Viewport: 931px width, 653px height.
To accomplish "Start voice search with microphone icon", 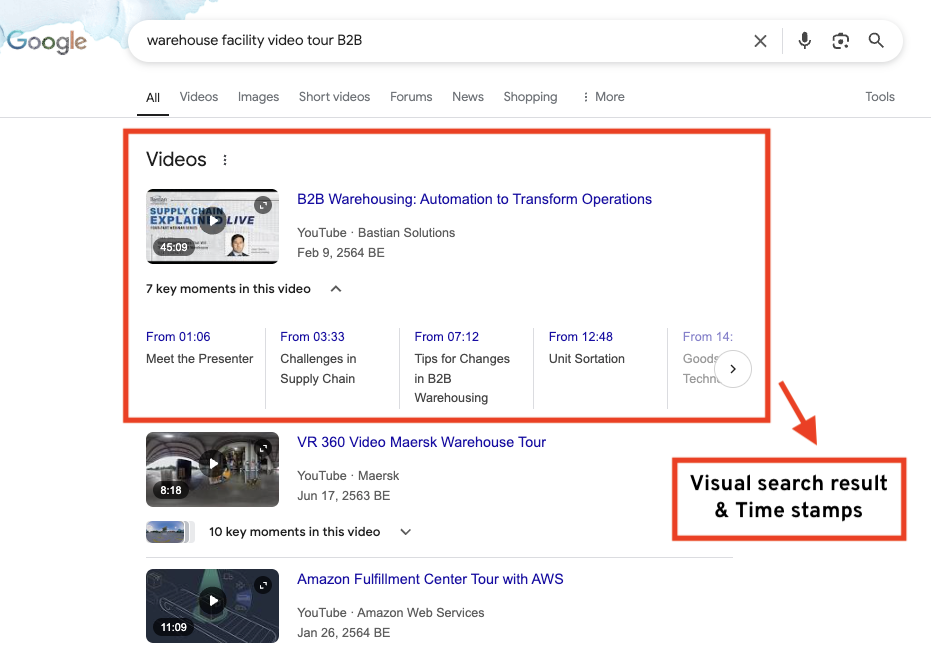I will 805,40.
